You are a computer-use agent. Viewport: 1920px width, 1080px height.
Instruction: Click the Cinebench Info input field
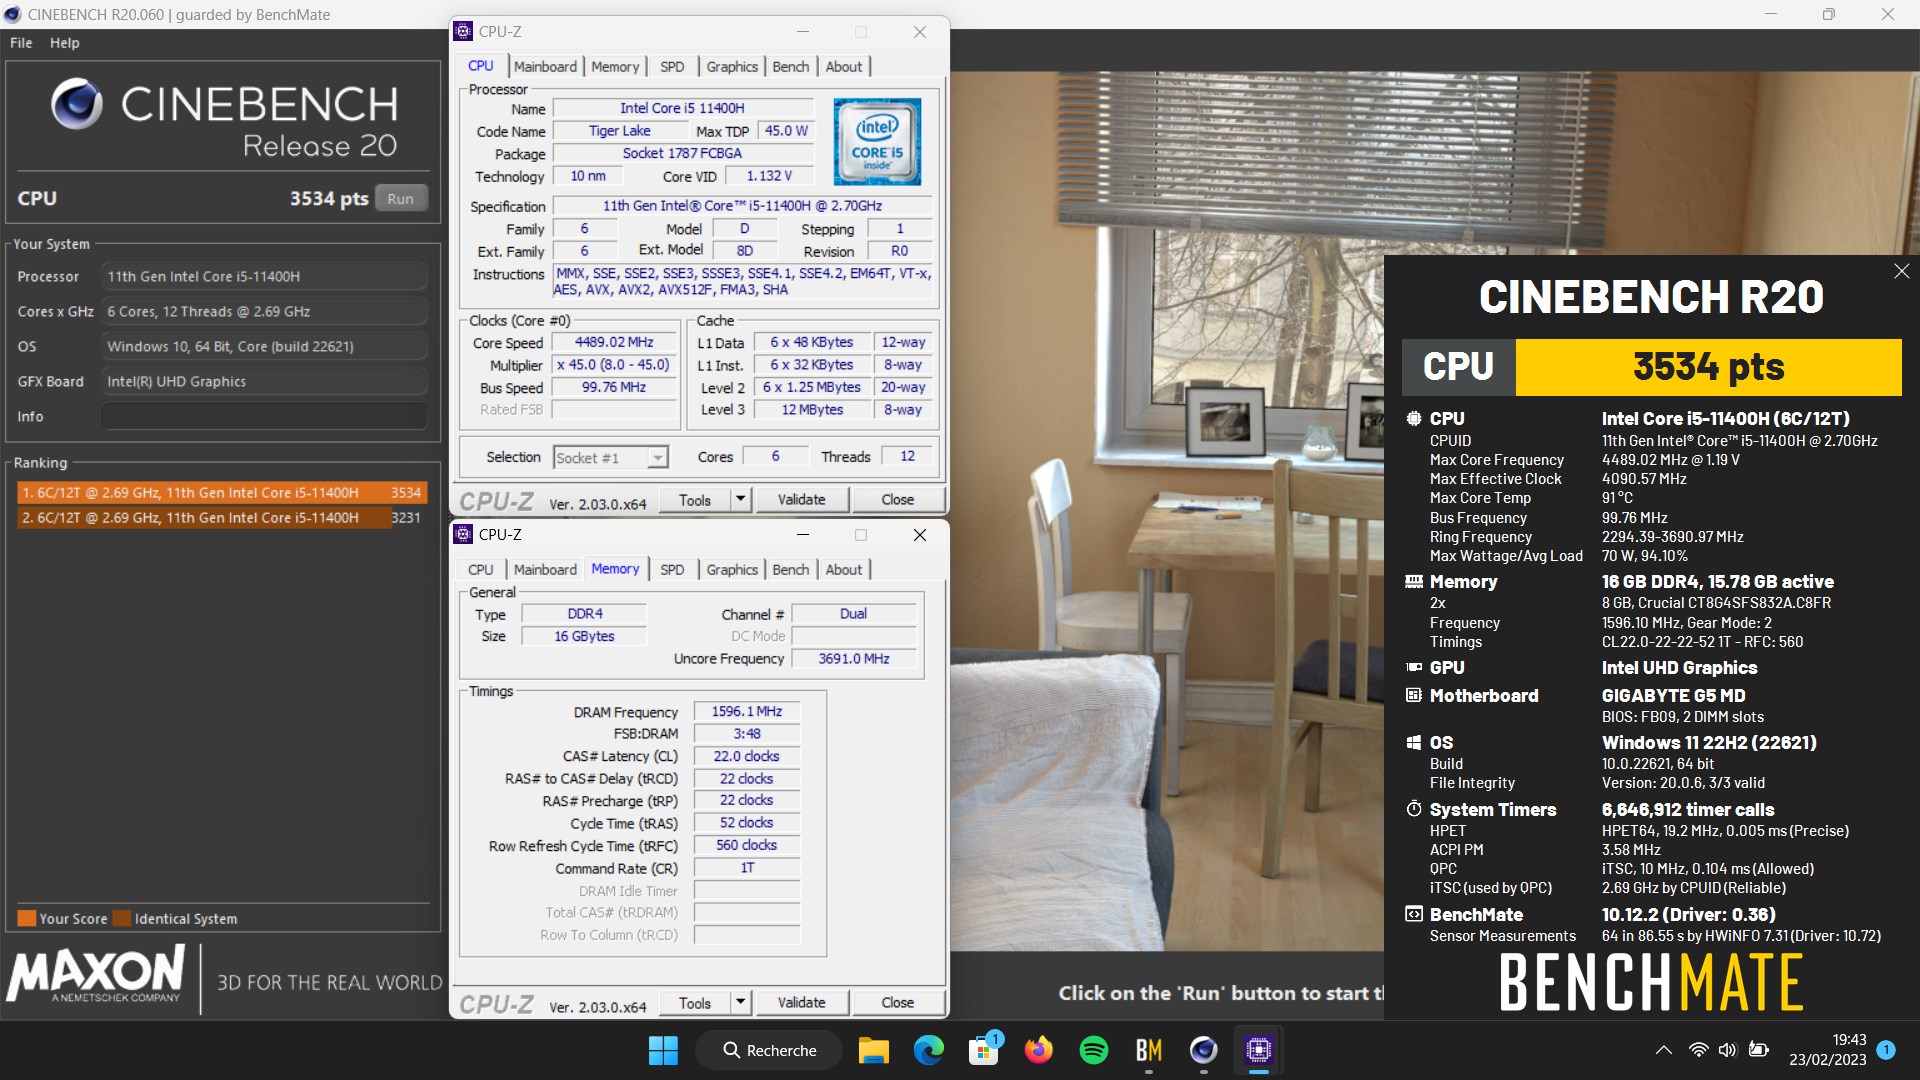pos(264,416)
